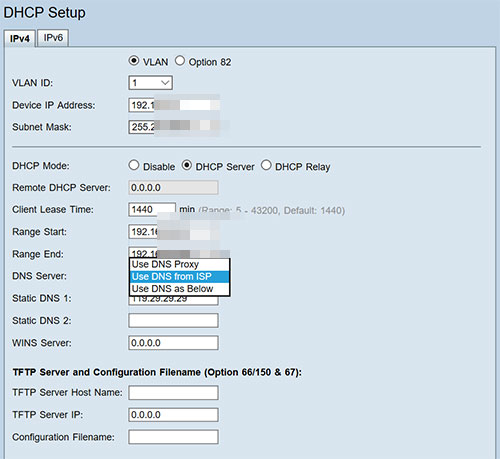Select the VLAN radio button
Image resolution: width=500 pixels, height=459 pixels.
(x=134, y=61)
